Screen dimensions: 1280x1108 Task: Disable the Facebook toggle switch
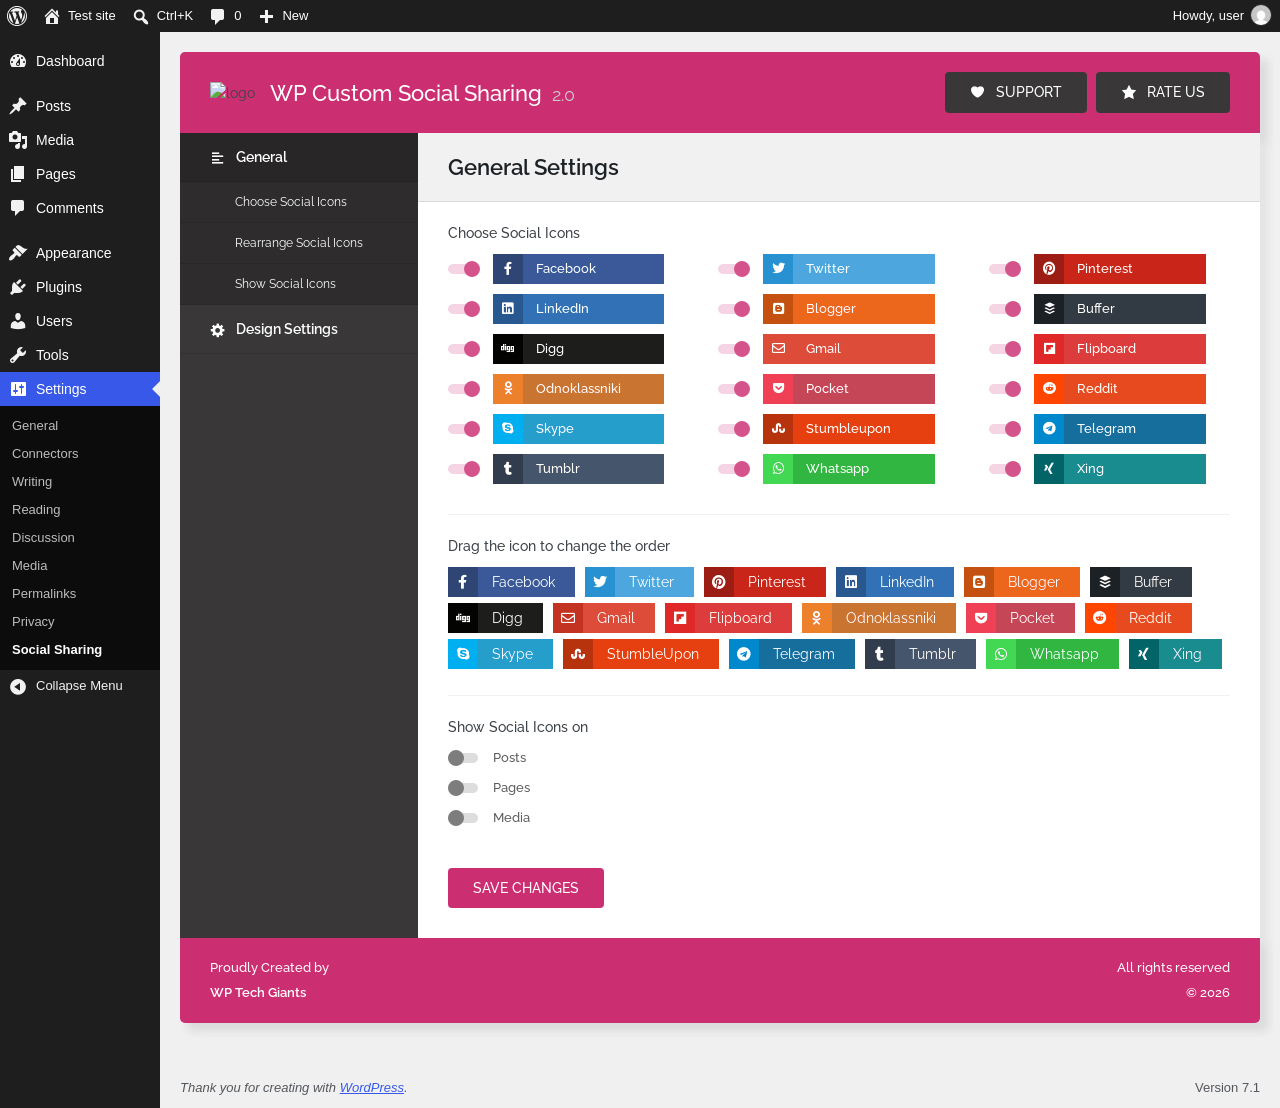click(x=464, y=269)
